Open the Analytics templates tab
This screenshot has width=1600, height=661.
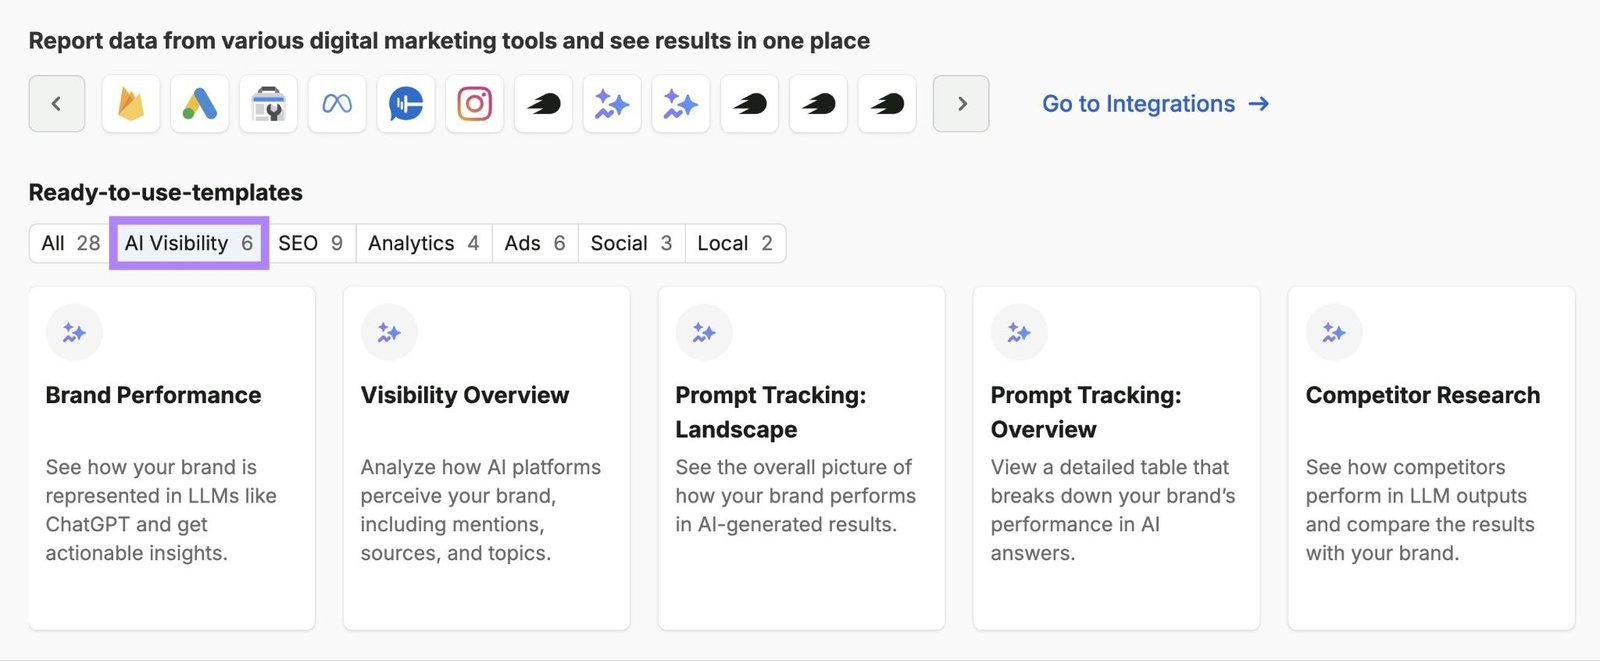[x=424, y=243]
